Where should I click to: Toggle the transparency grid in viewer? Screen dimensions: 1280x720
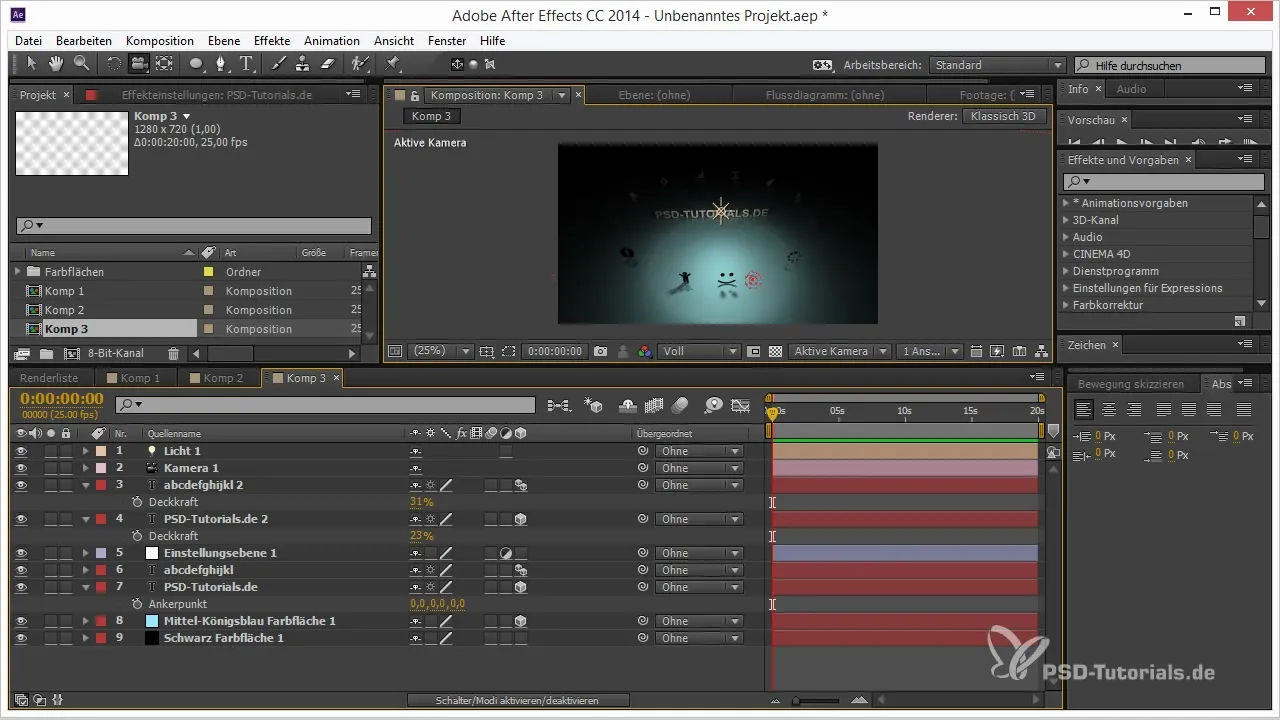(774, 352)
